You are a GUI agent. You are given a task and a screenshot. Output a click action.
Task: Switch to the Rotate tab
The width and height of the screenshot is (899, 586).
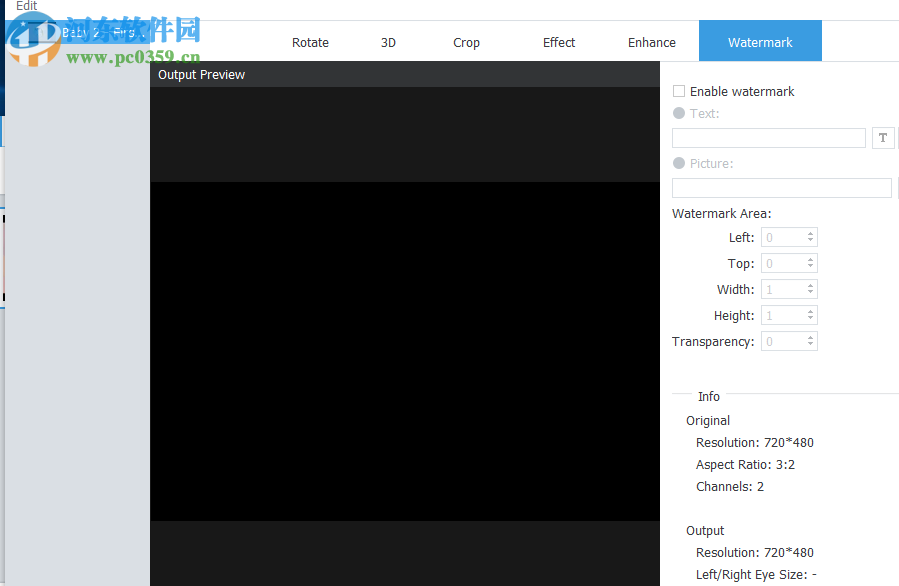[x=310, y=42]
